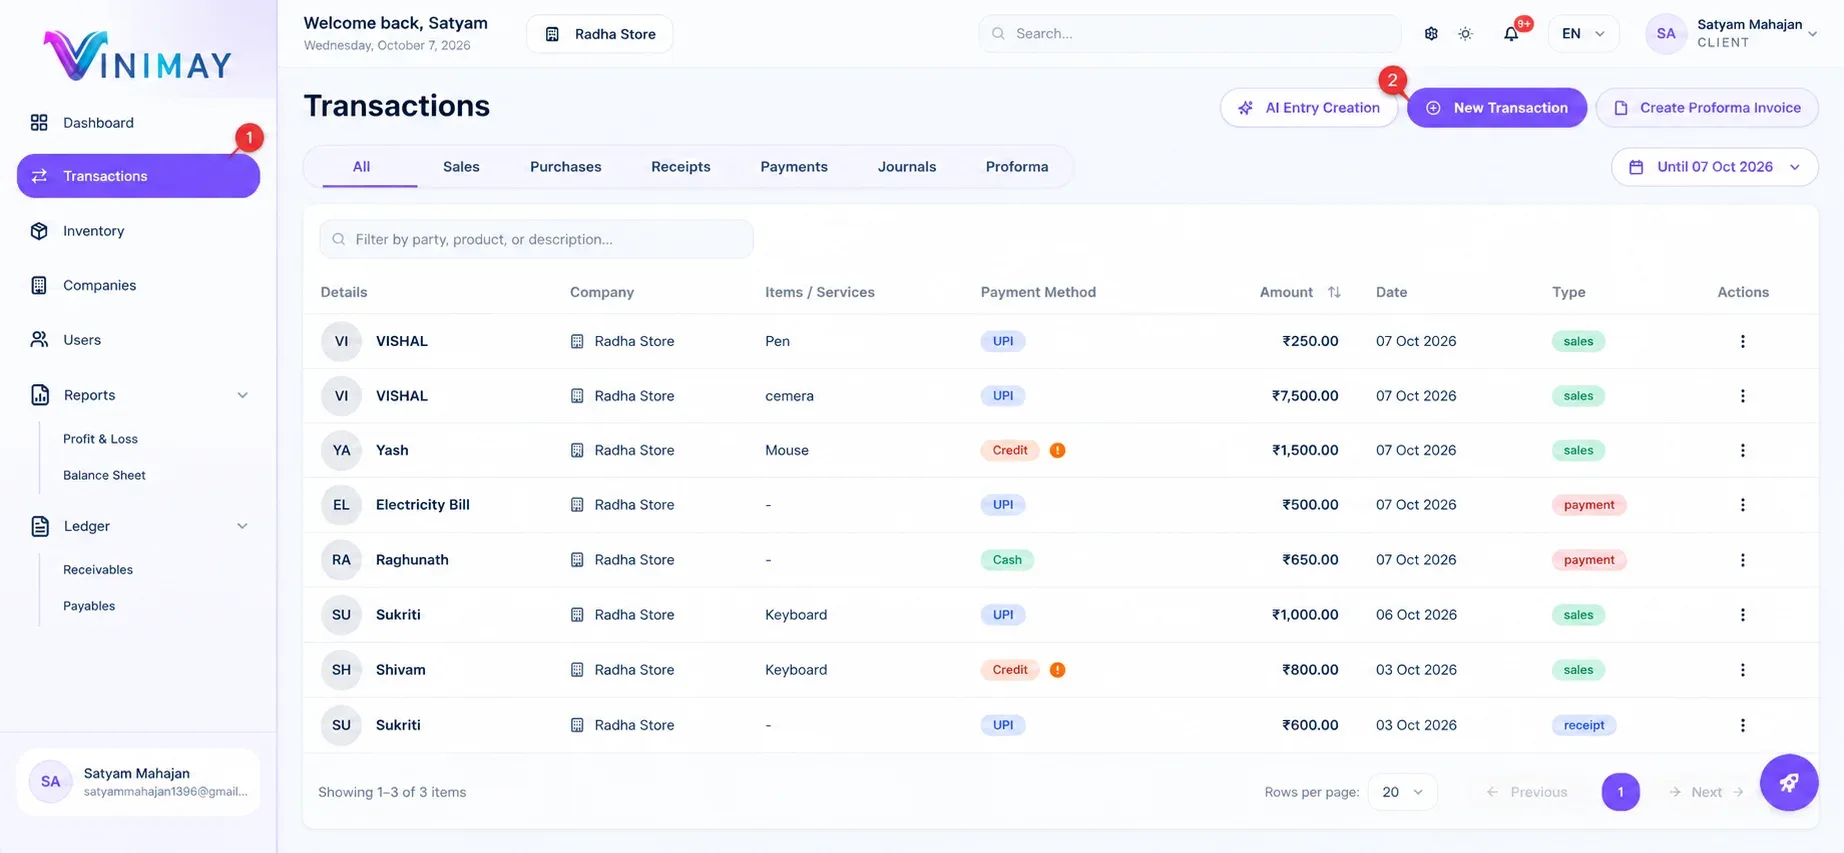The width and height of the screenshot is (1844, 853).
Task: Change rows per page dropdown
Action: pyautogui.click(x=1402, y=792)
